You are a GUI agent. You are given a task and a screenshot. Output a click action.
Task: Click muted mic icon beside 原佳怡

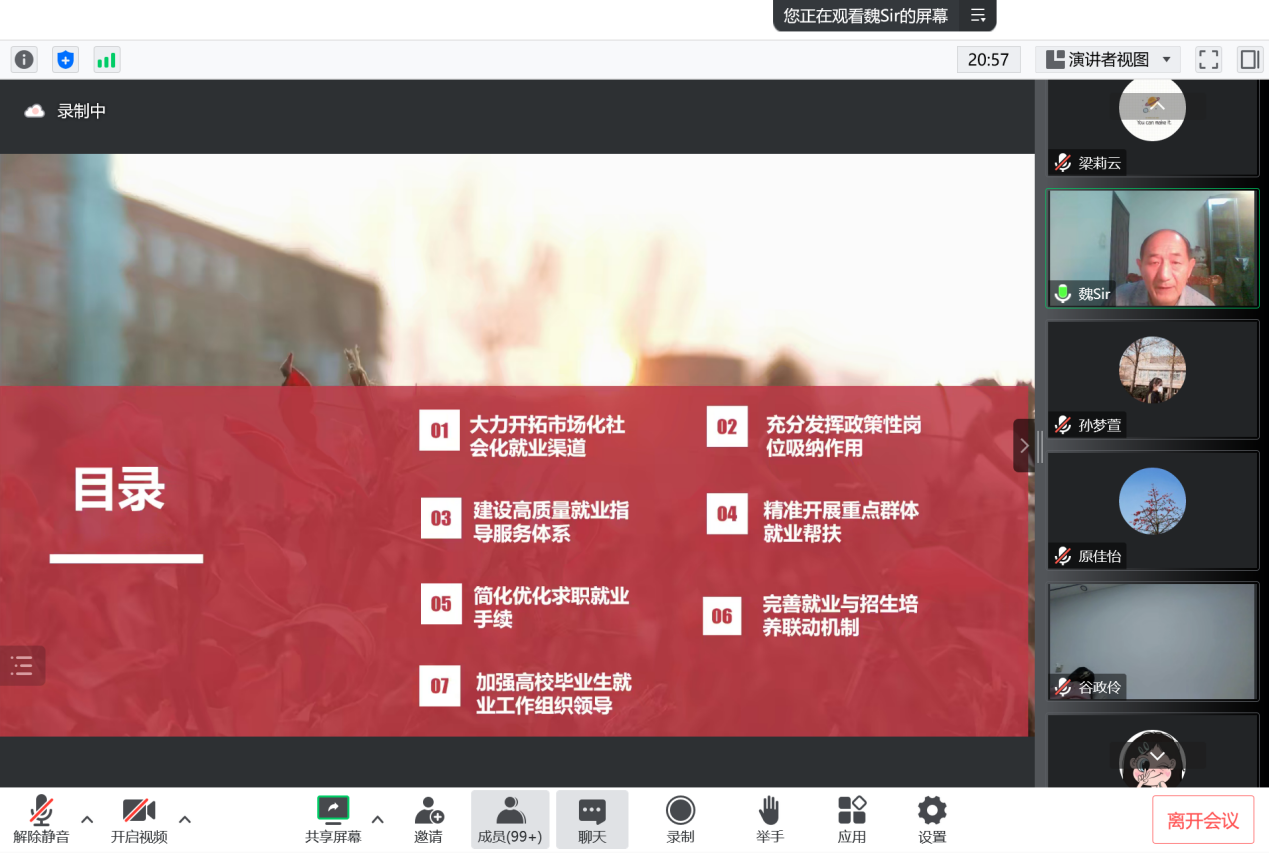click(x=1063, y=556)
